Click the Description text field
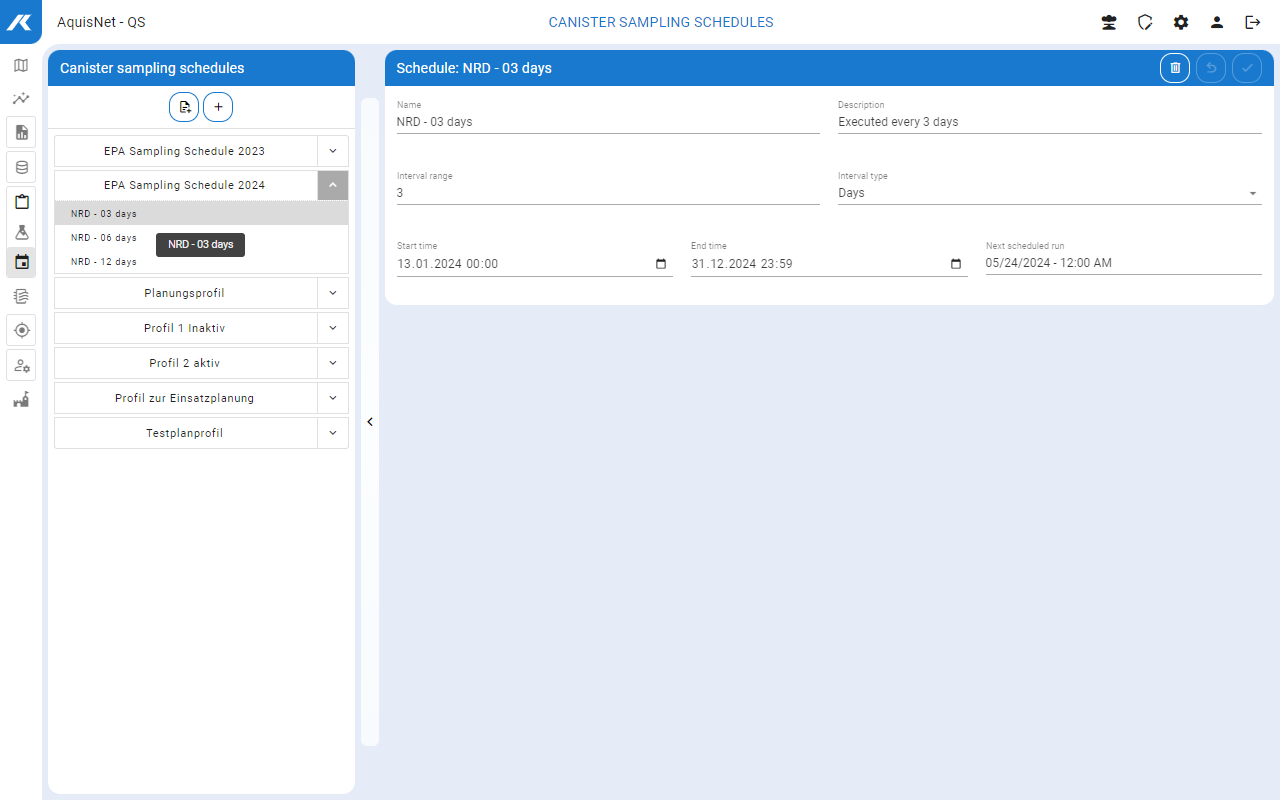 (x=1049, y=122)
